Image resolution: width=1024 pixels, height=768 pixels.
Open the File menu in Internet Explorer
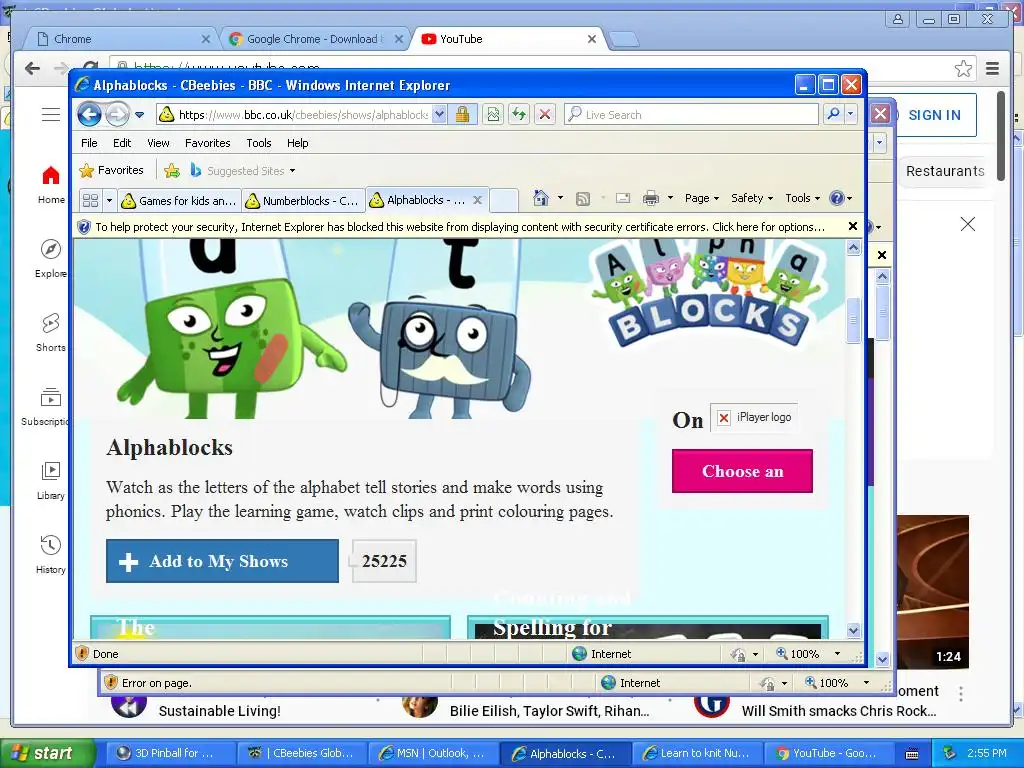[89, 143]
